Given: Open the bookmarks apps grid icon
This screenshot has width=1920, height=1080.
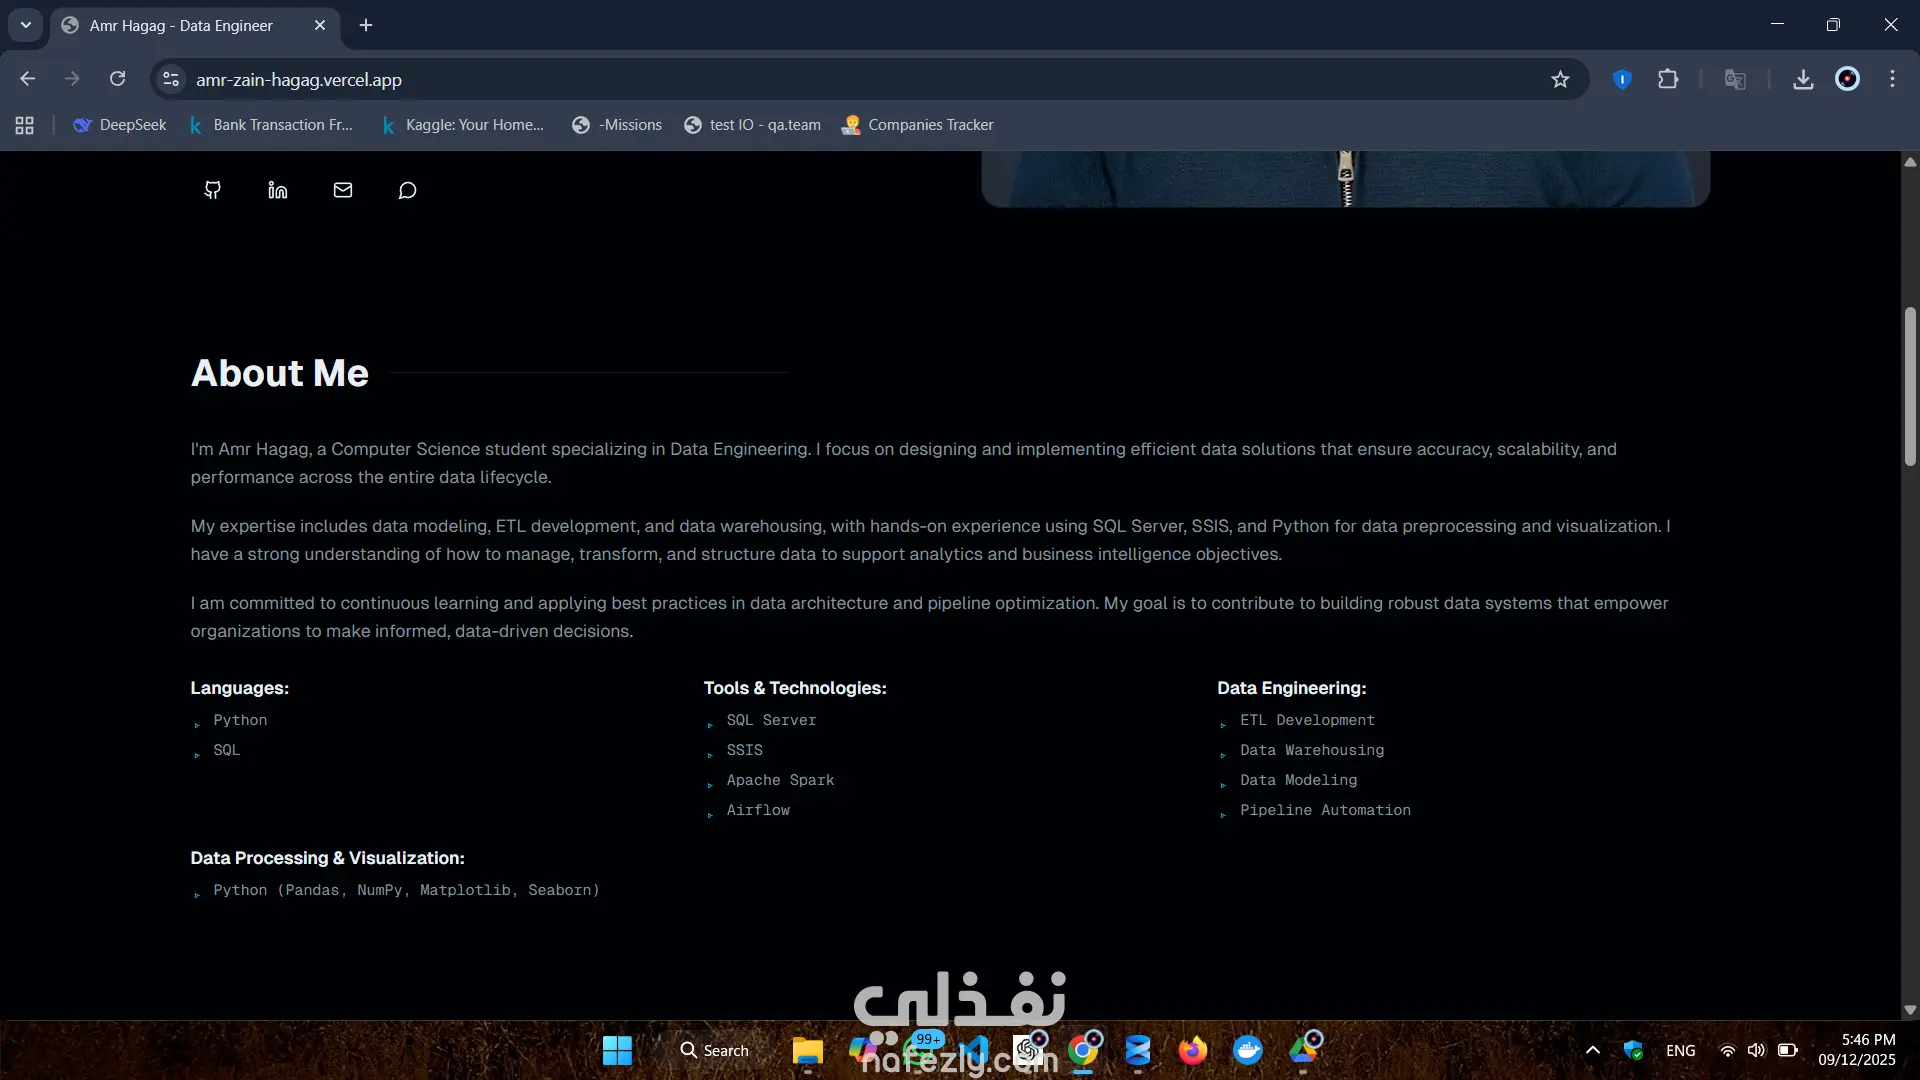Looking at the screenshot, I should point(25,125).
